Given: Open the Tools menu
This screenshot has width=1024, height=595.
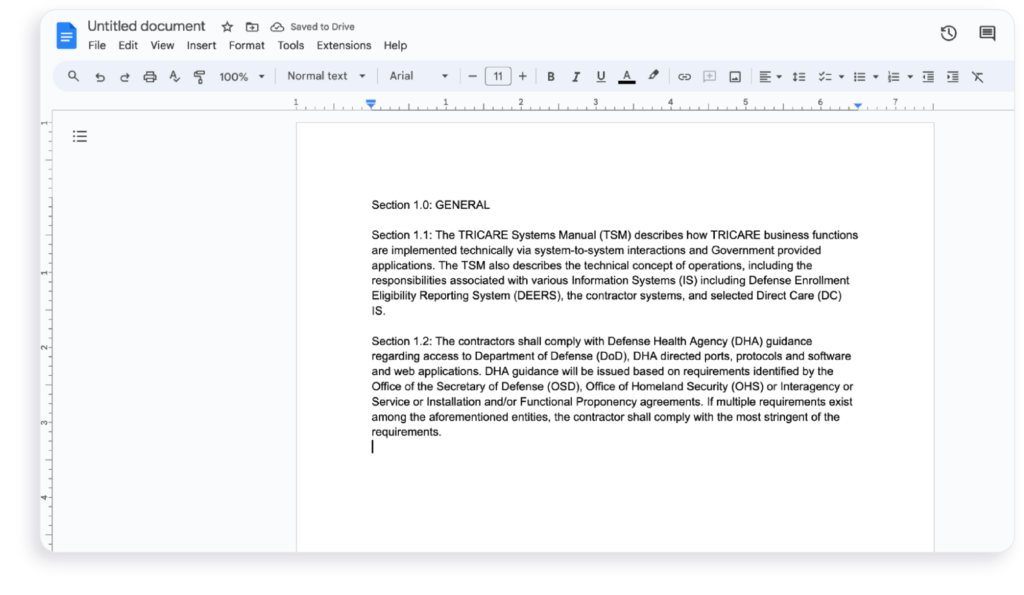Looking at the screenshot, I should pyautogui.click(x=291, y=45).
